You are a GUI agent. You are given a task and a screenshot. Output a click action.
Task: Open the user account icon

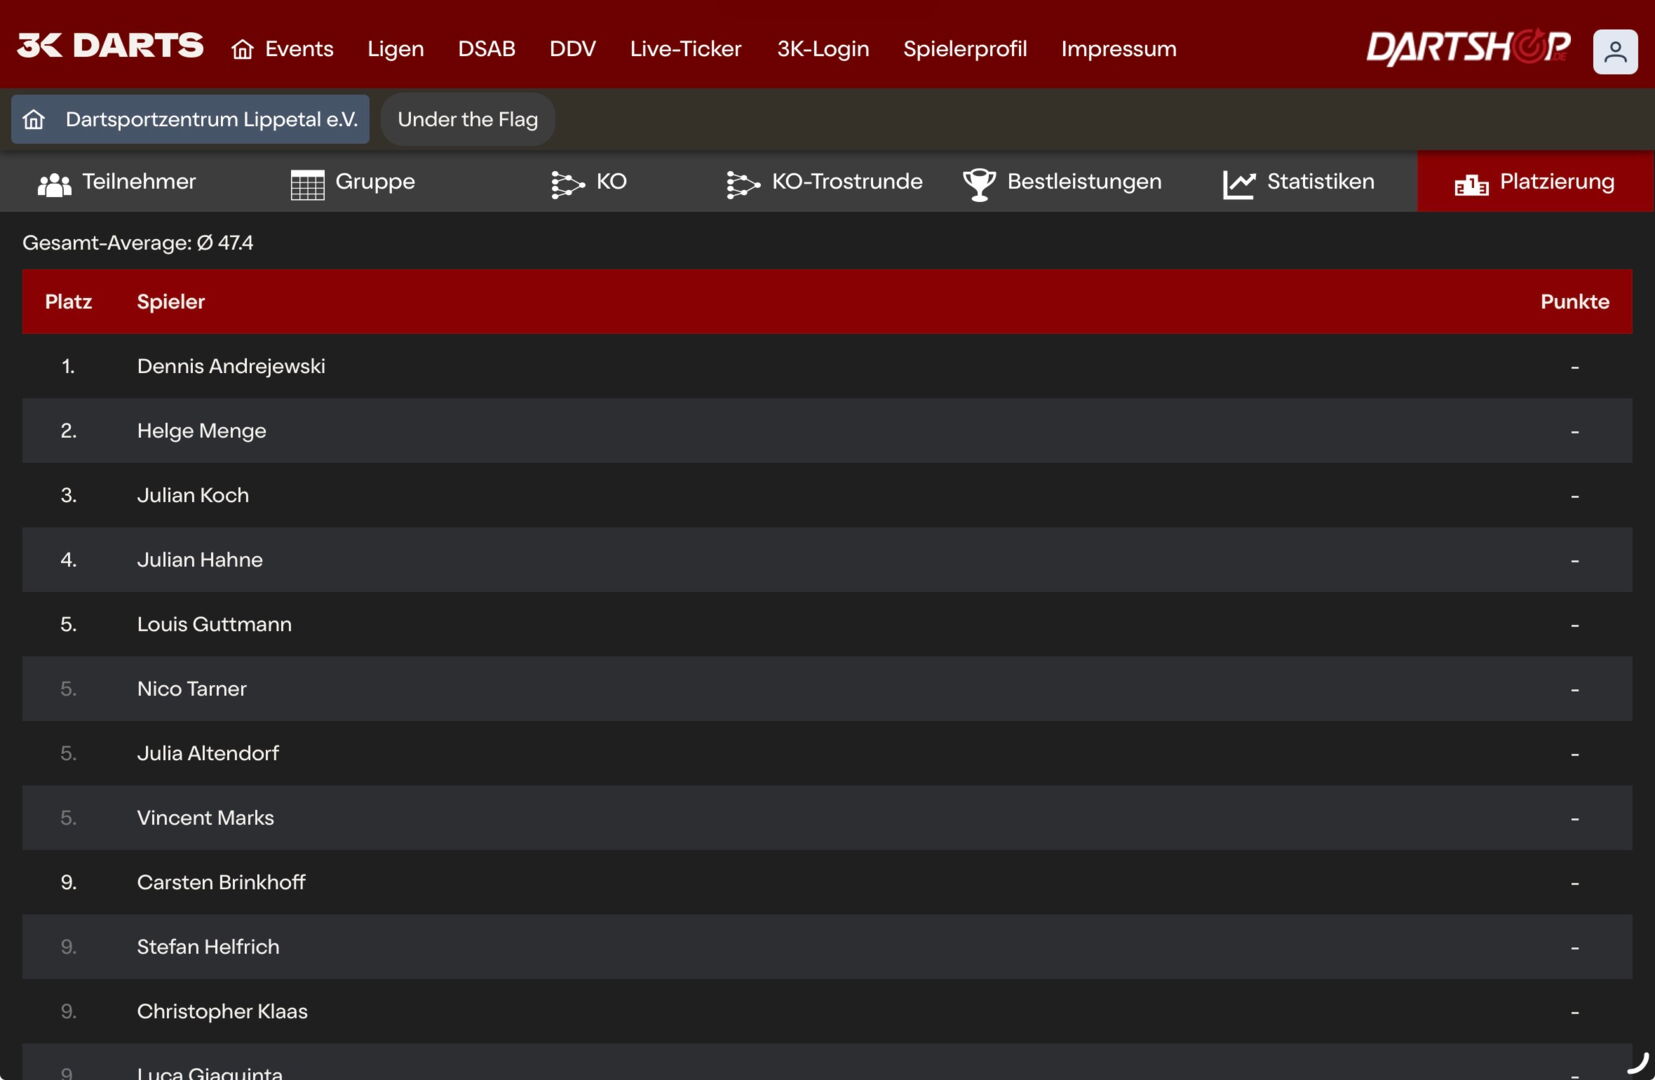[x=1614, y=52]
